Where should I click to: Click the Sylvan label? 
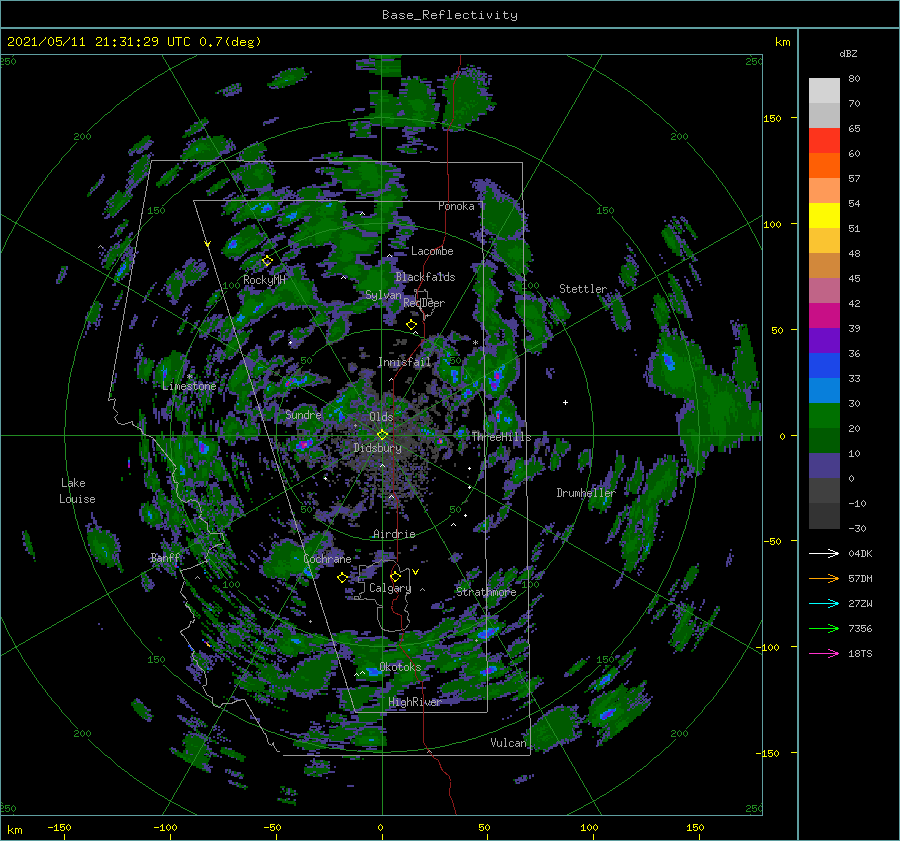[383, 295]
